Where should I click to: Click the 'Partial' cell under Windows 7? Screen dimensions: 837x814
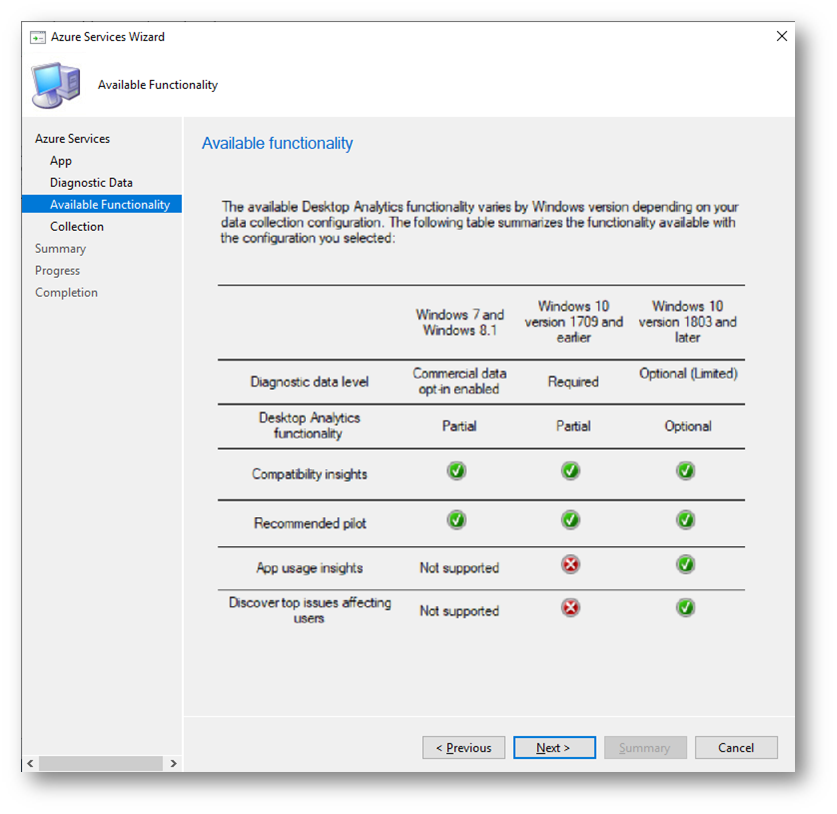click(459, 426)
